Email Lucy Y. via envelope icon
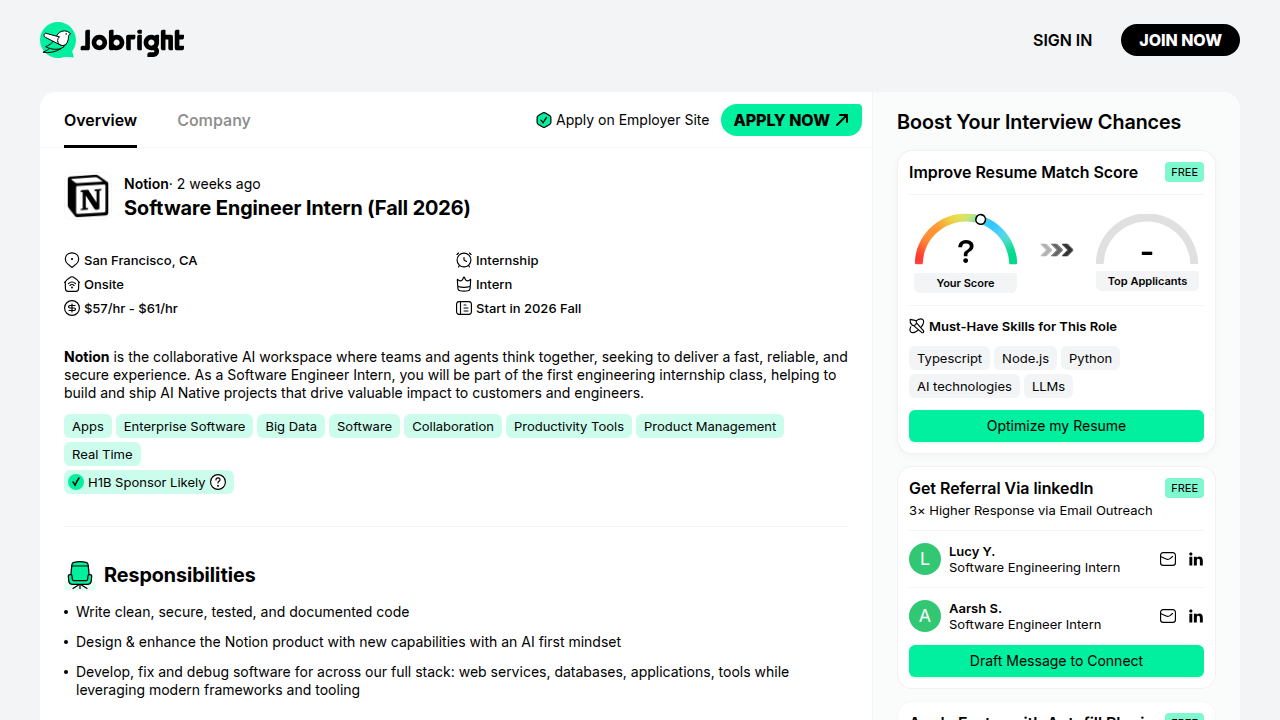 pos(1168,559)
